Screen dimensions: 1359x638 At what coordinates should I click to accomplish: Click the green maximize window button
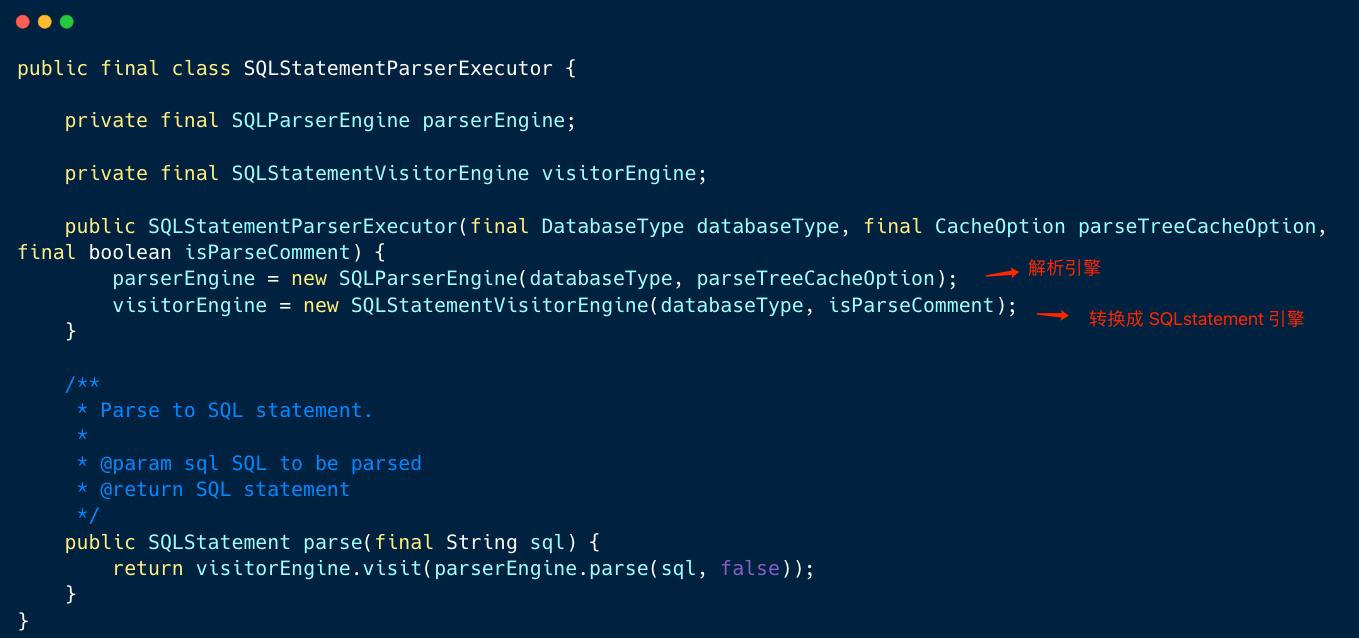[x=67, y=22]
